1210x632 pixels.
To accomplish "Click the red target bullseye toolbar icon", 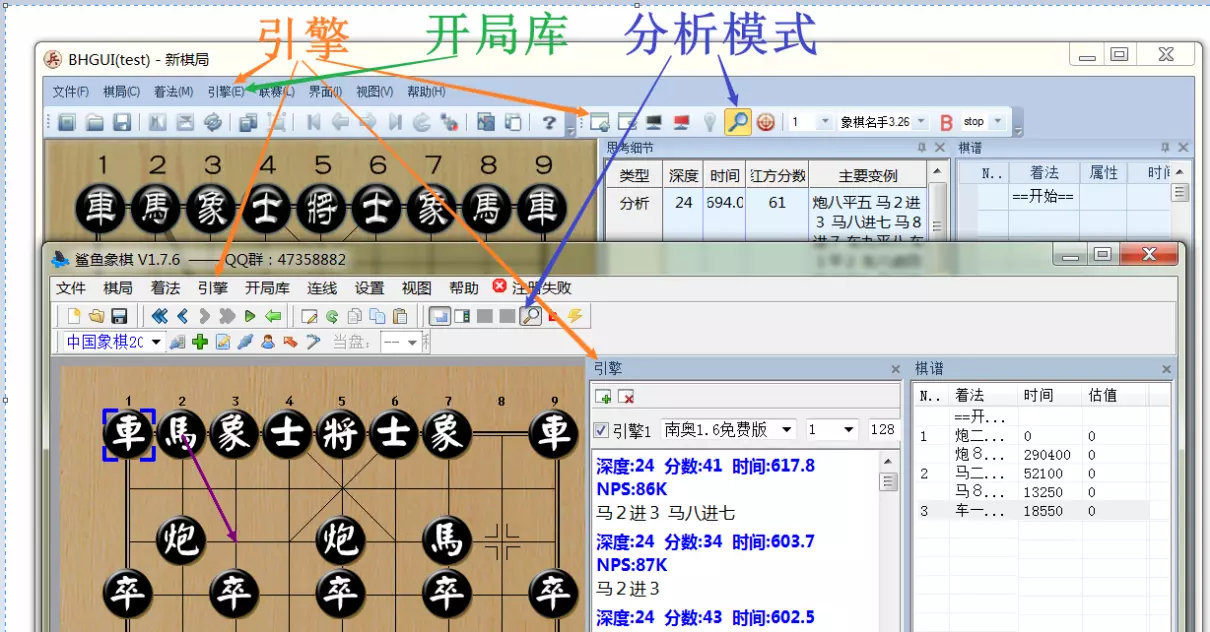I will click(x=766, y=121).
